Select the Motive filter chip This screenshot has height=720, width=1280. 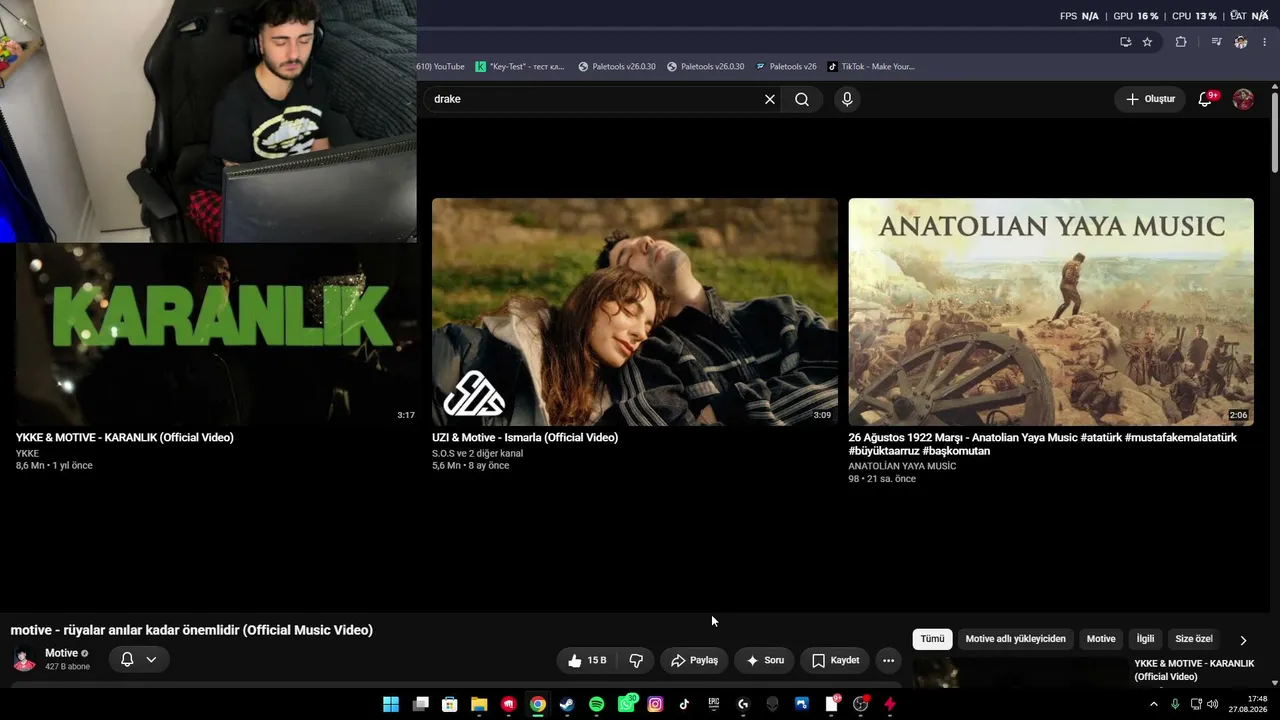(x=1101, y=639)
